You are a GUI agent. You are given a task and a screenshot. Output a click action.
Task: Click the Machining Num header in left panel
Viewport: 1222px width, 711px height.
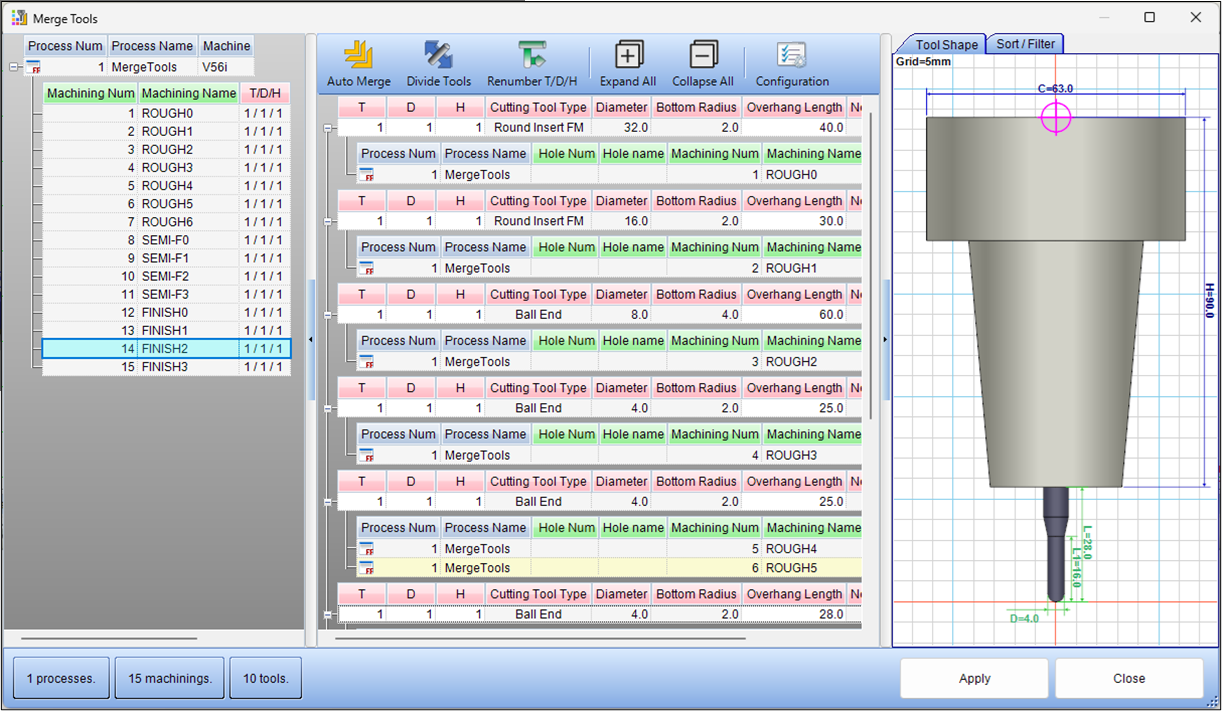pyautogui.click(x=91, y=94)
